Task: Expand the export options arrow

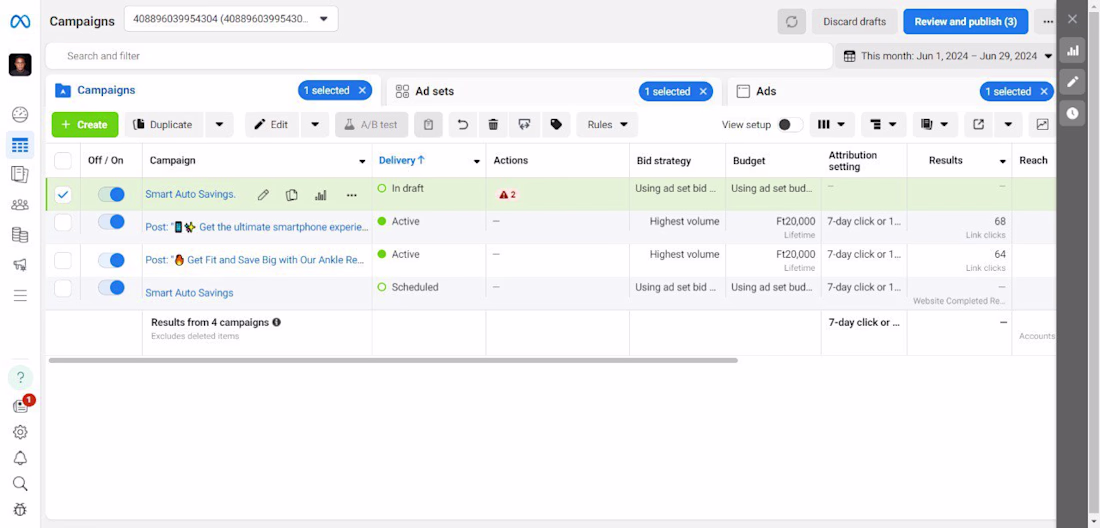Action: pos(1008,125)
